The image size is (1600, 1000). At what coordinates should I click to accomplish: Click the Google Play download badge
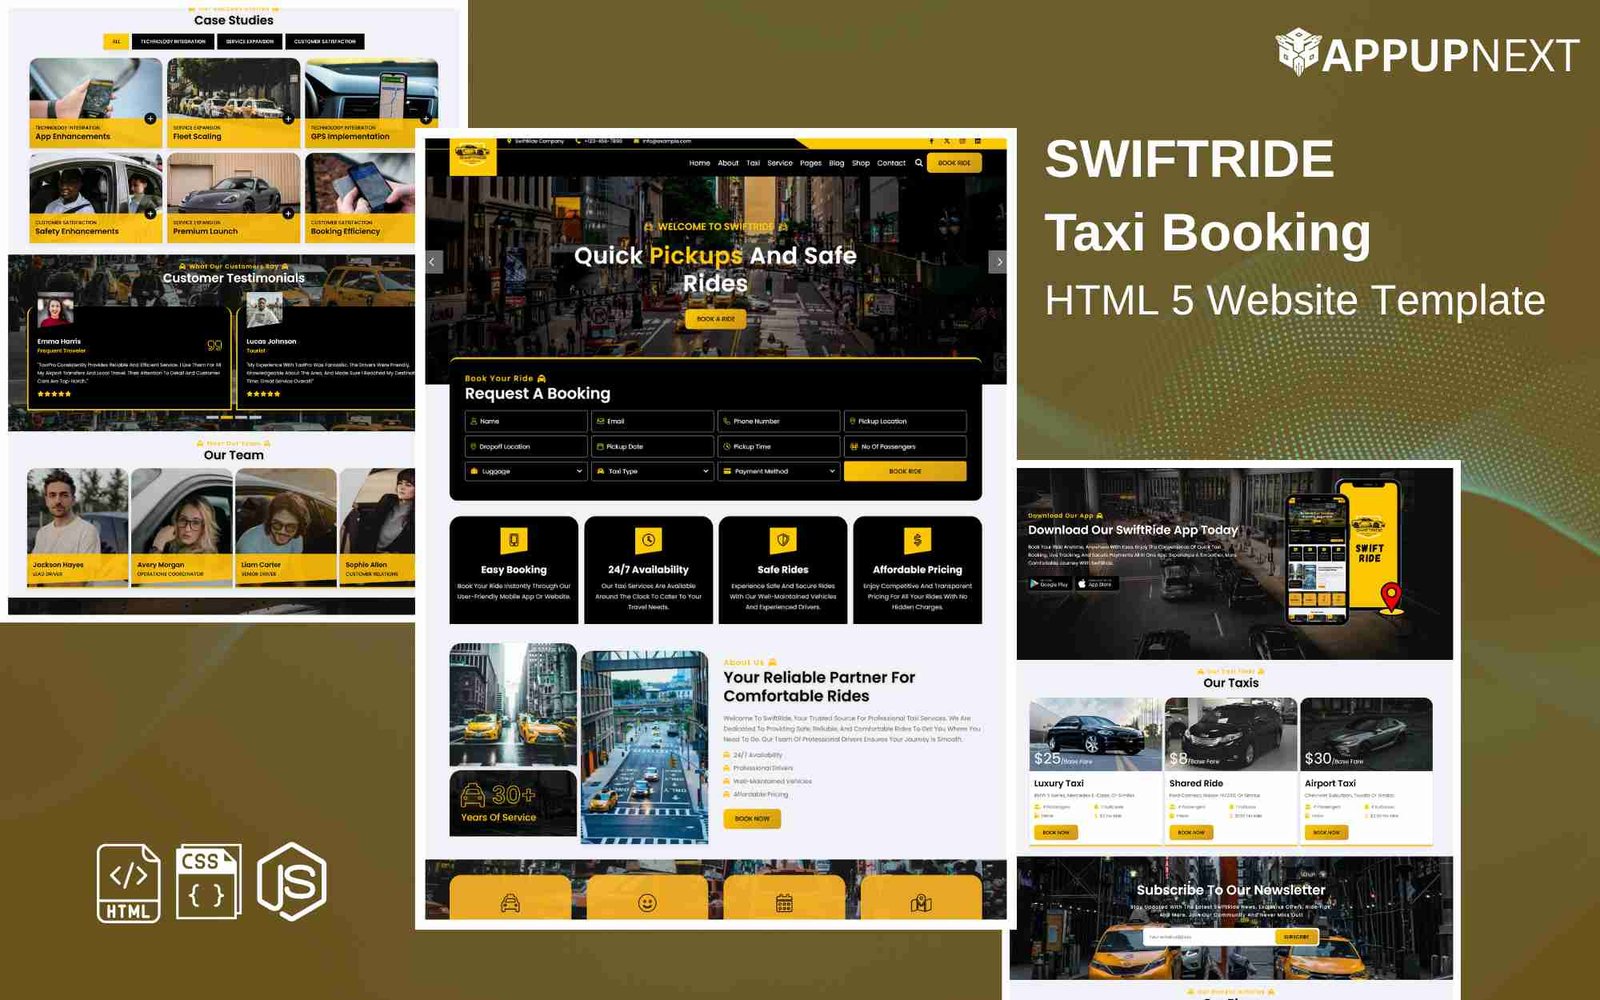point(1048,583)
